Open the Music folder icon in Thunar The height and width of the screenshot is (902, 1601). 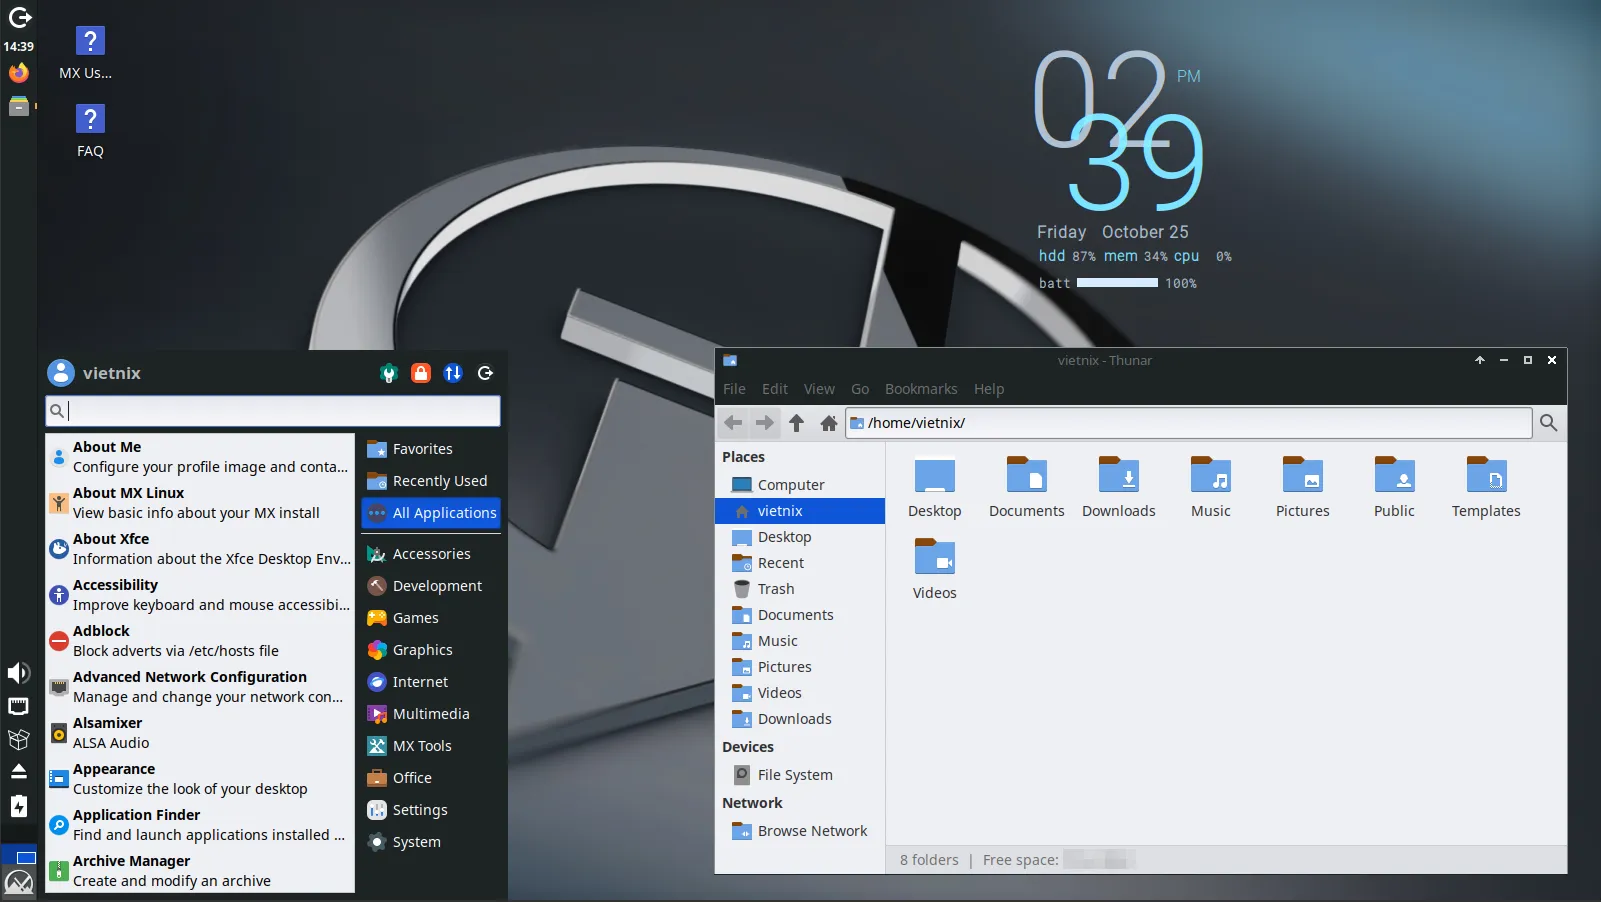coord(1210,476)
